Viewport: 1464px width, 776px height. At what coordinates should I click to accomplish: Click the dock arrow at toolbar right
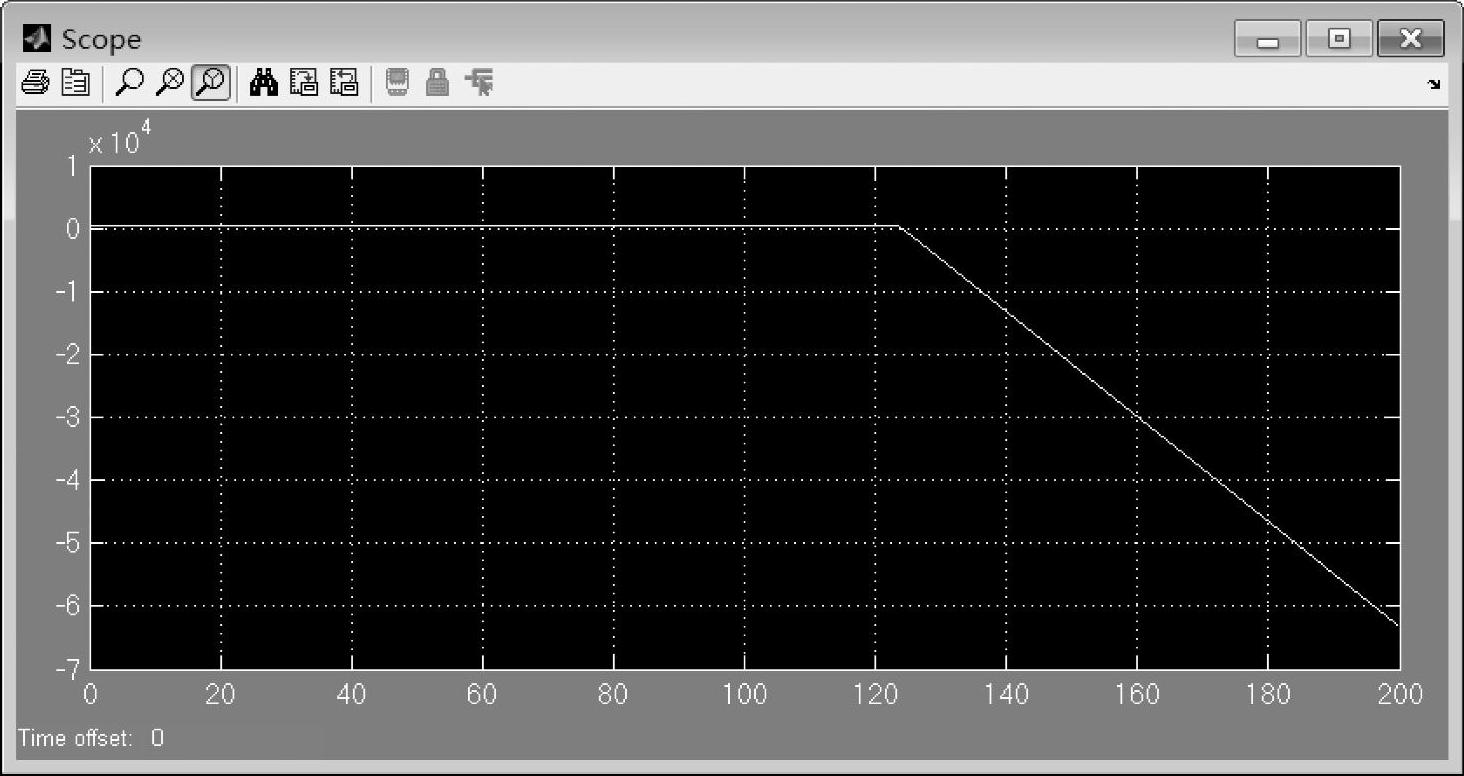point(1435,85)
